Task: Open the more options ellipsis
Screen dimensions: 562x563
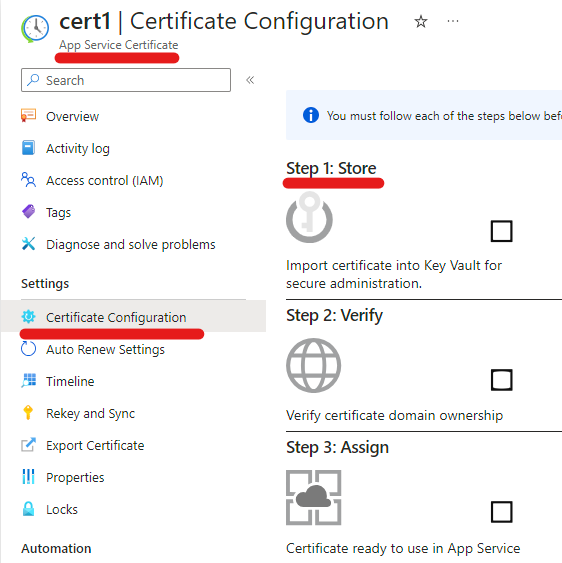Action: coord(452,21)
